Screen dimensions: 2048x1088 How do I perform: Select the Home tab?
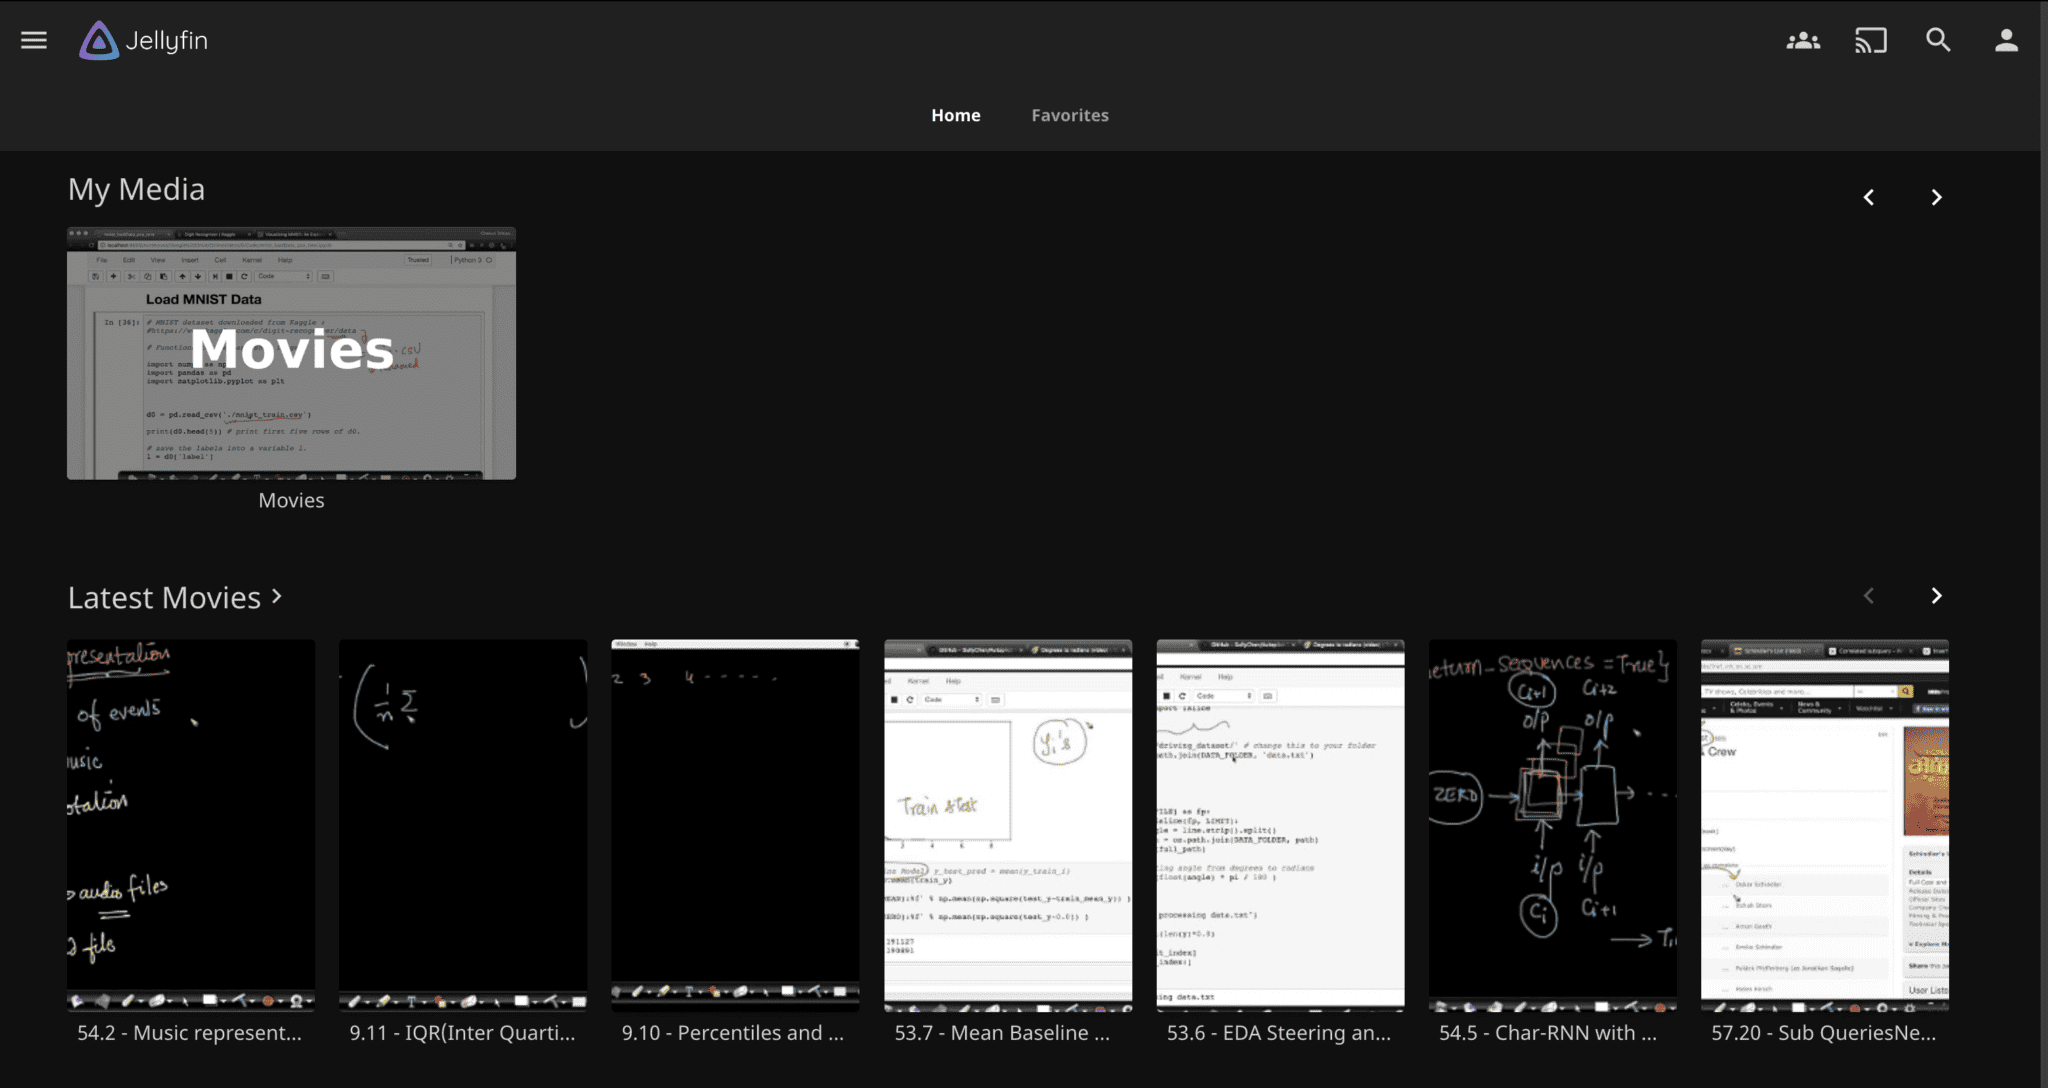[955, 115]
